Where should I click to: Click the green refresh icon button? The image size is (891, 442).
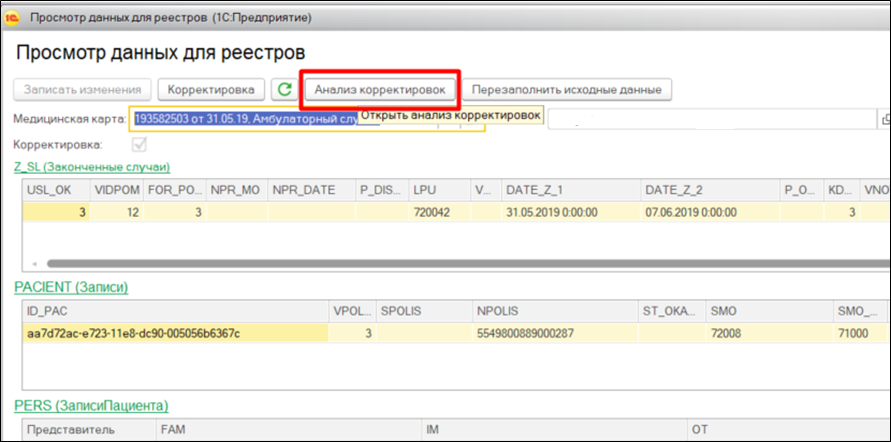pyautogui.click(x=285, y=89)
